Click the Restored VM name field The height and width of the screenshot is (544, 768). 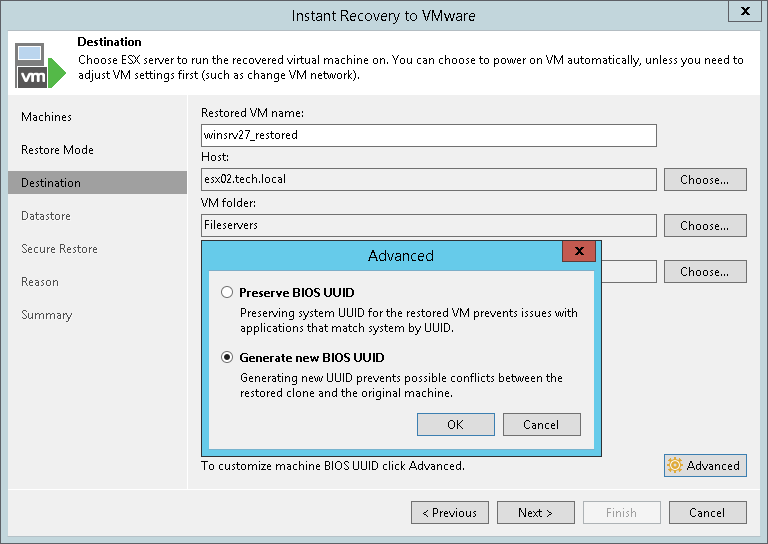pos(428,135)
